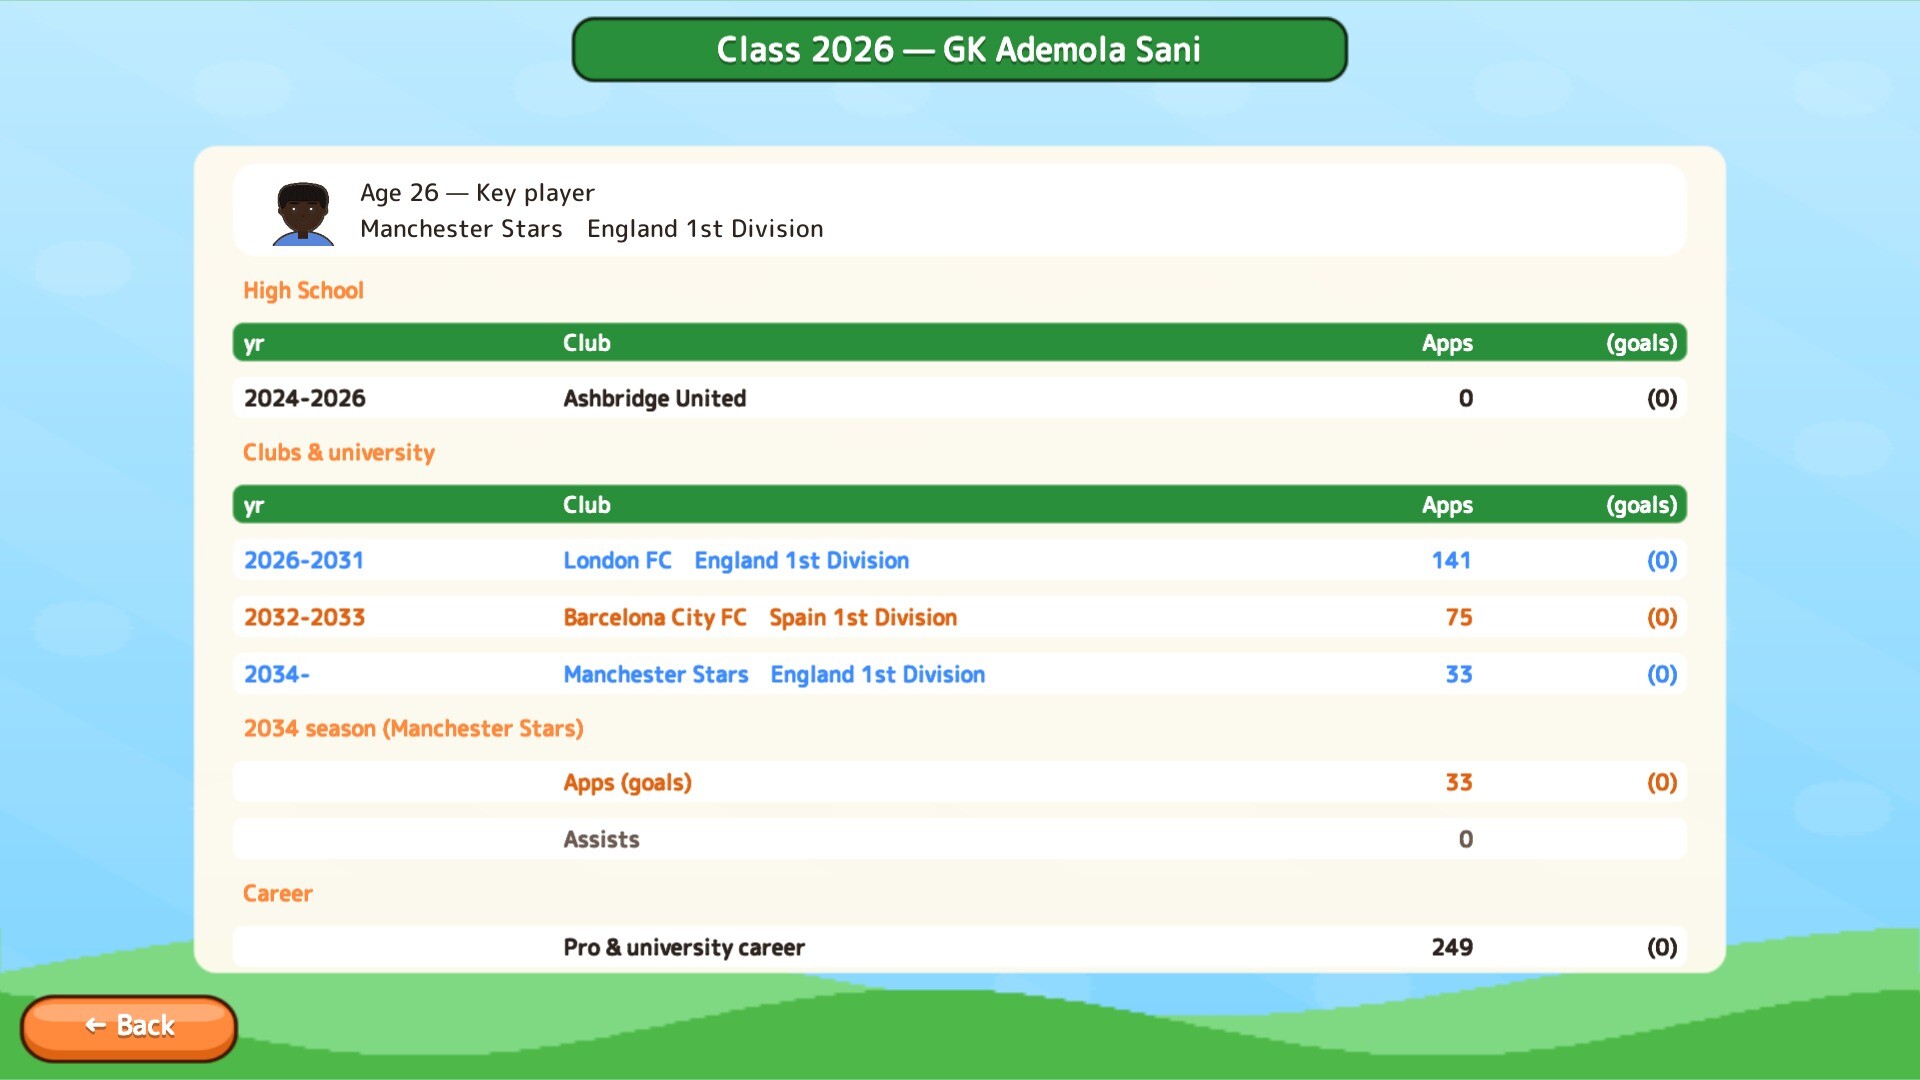Click the Apps (goals) season row label
The height and width of the screenshot is (1080, 1920).
[x=627, y=782]
